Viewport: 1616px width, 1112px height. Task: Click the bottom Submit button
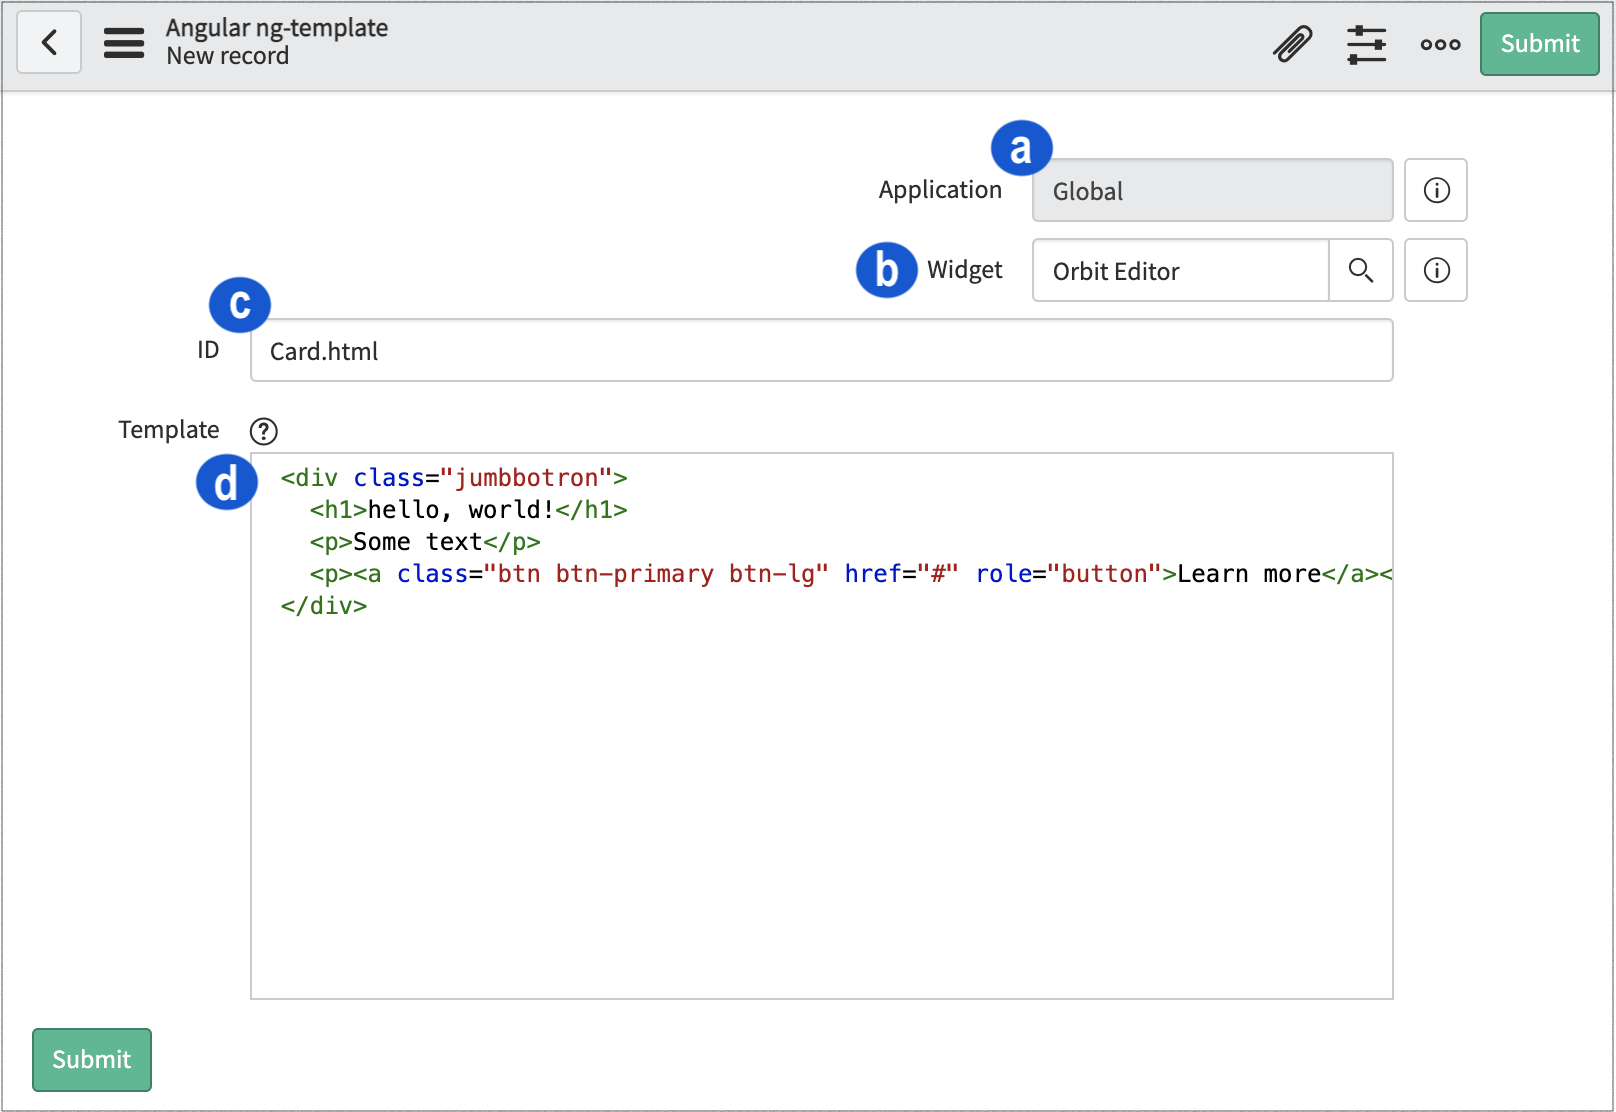click(91, 1060)
